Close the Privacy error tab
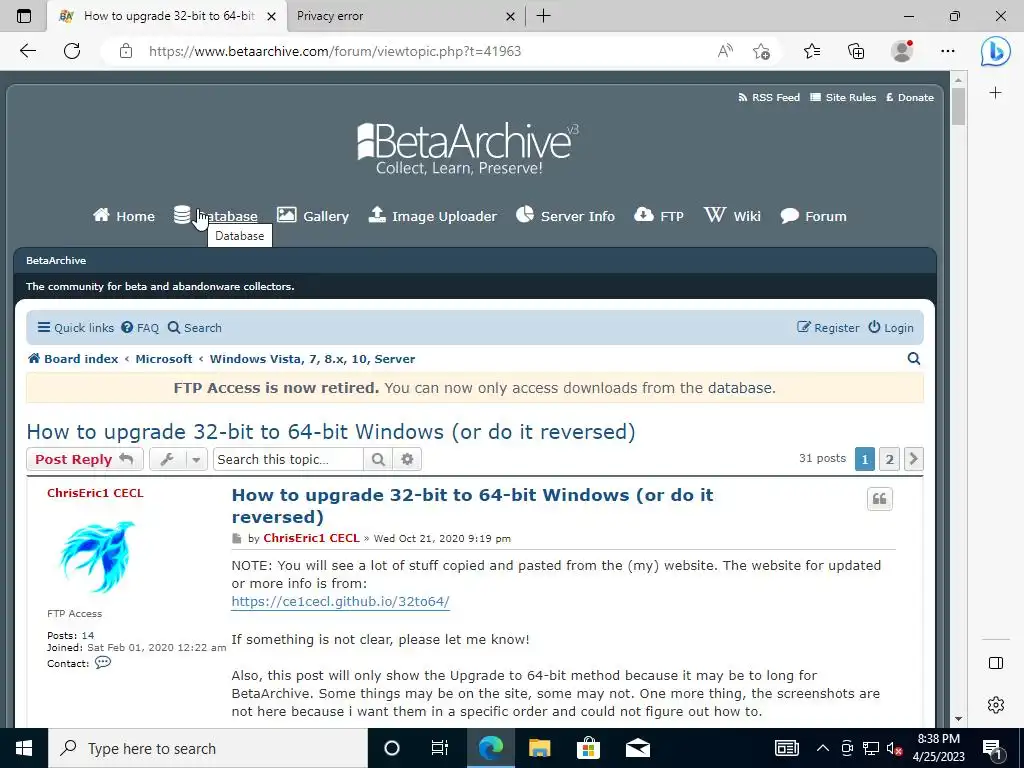The image size is (1024, 768). point(511,16)
